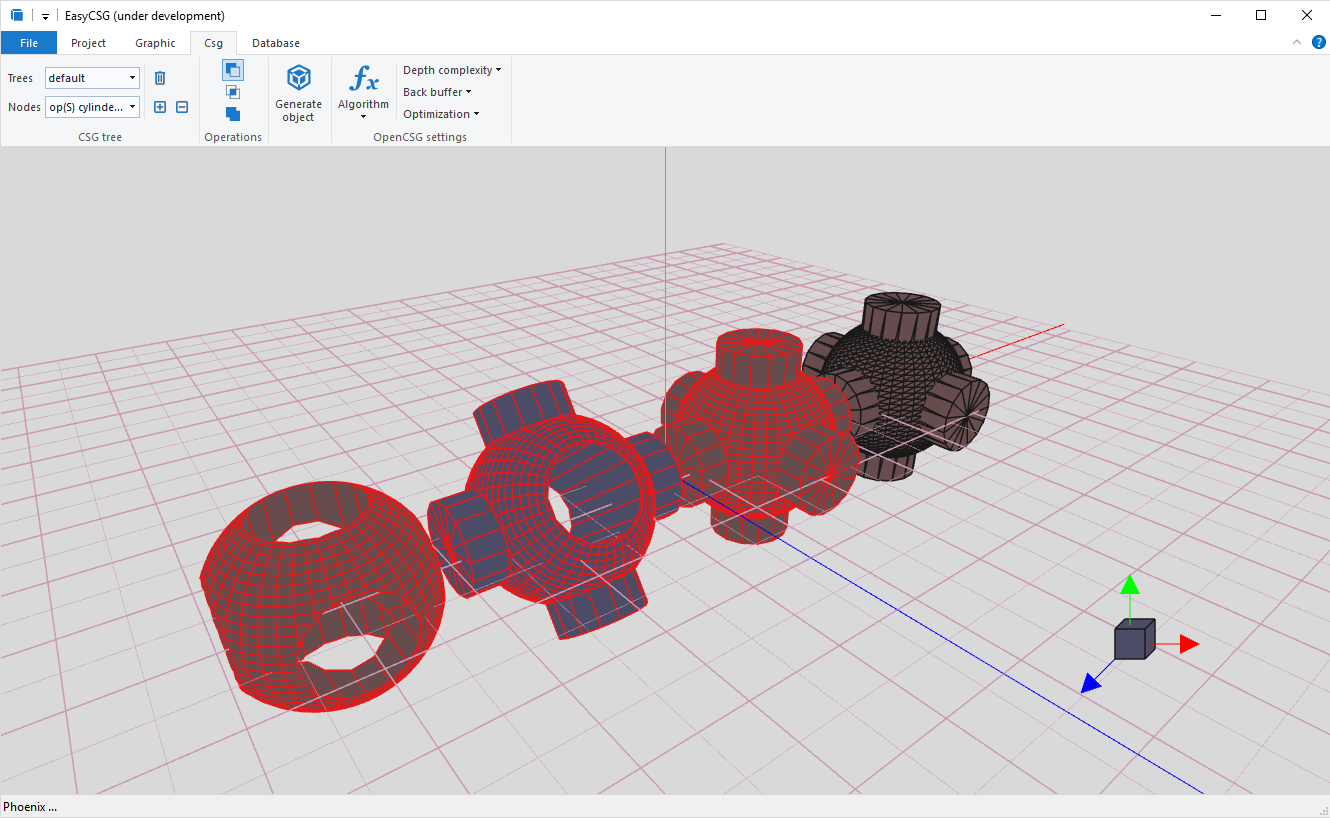
Task: Switch to the Database tab
Action: tap(276, 43)
